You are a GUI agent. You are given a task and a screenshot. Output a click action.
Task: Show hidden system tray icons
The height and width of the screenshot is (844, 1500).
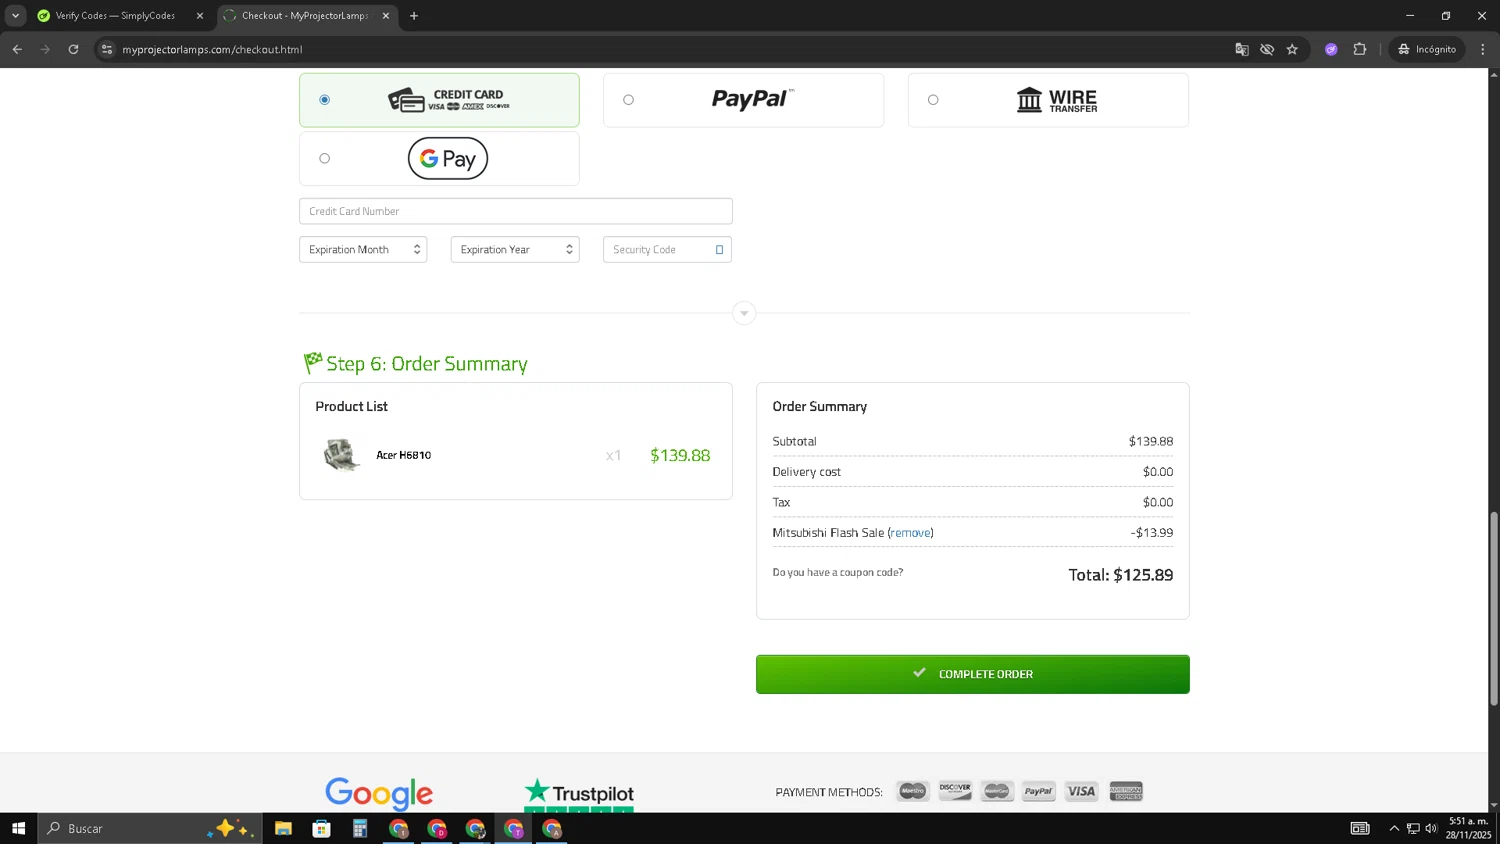[1394, 828]
